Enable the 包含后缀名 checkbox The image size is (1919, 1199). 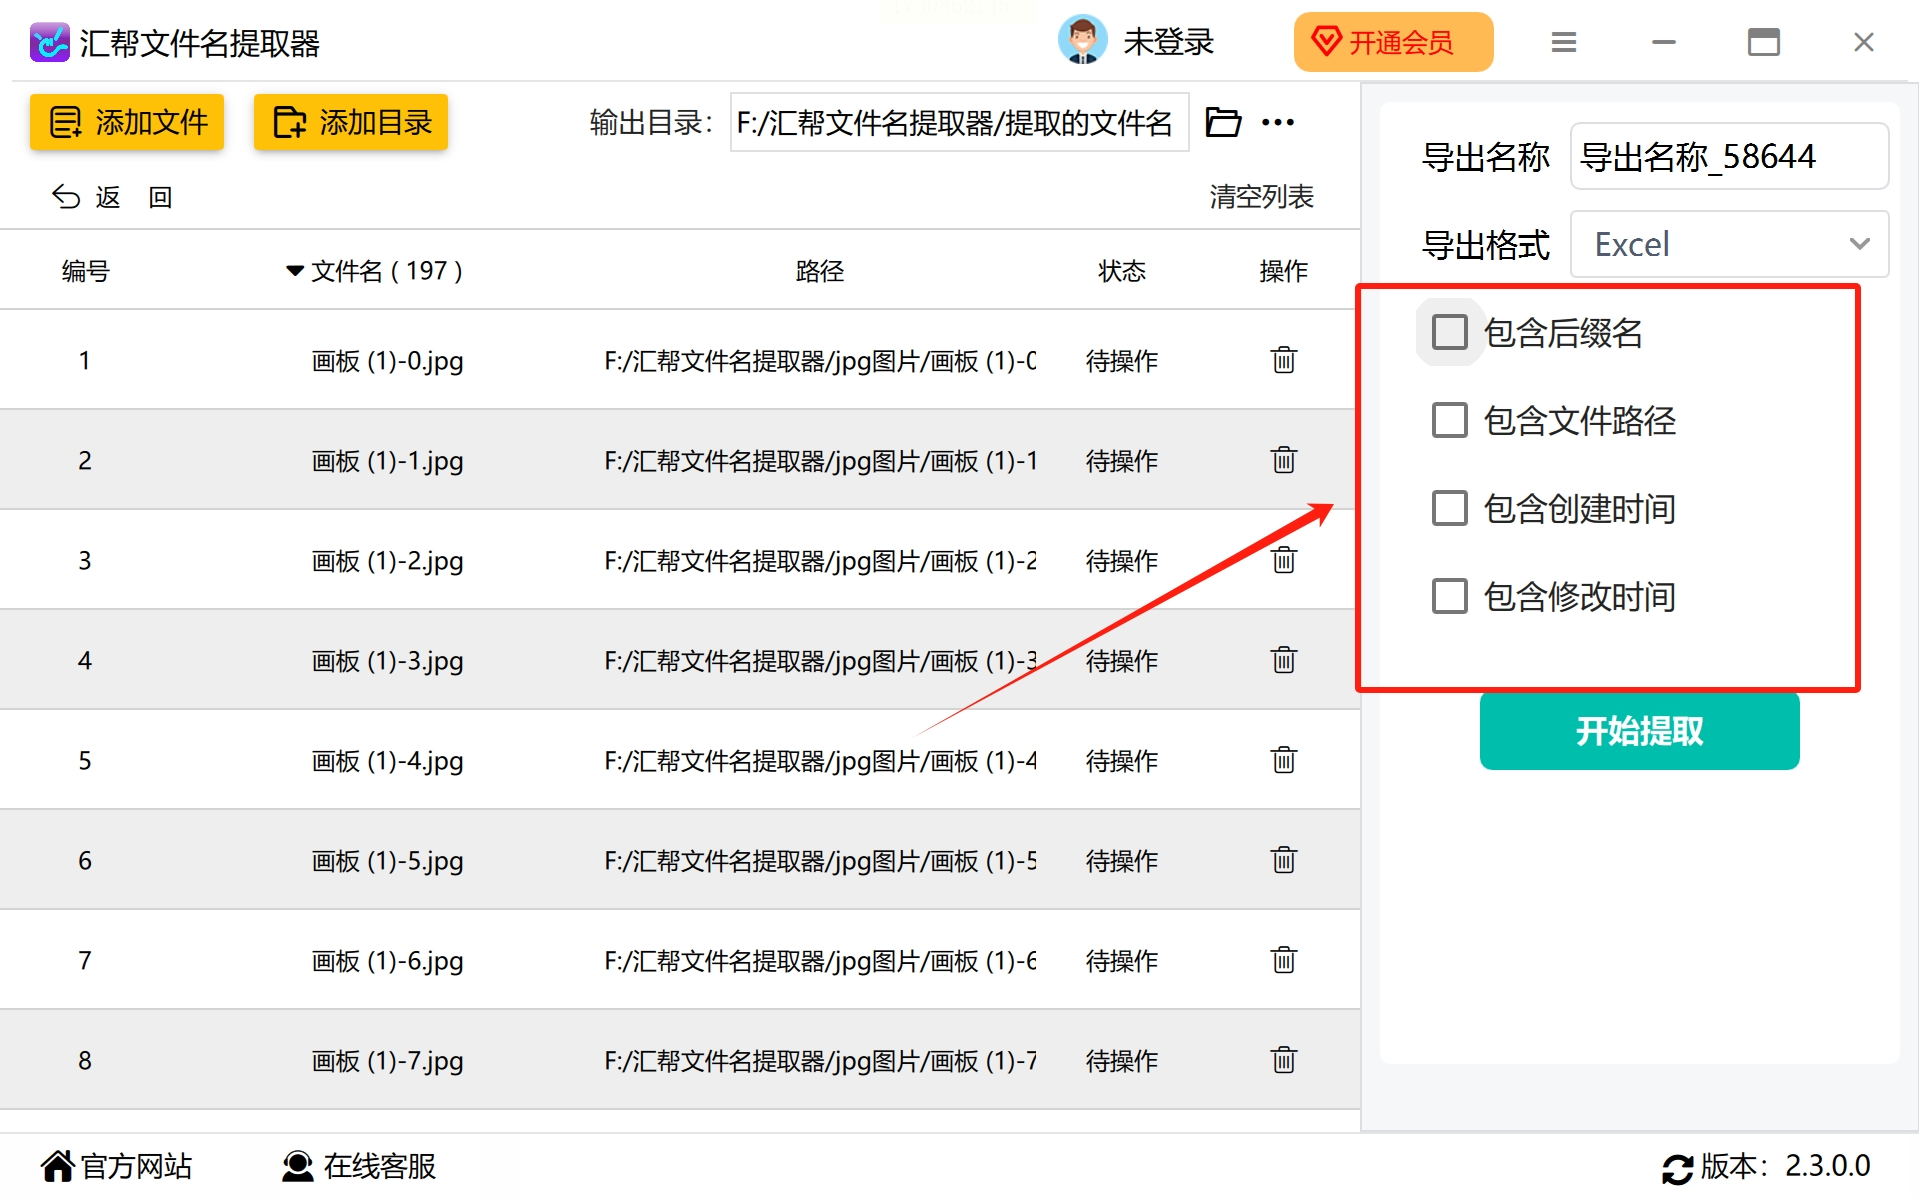tap(1449, 332)
